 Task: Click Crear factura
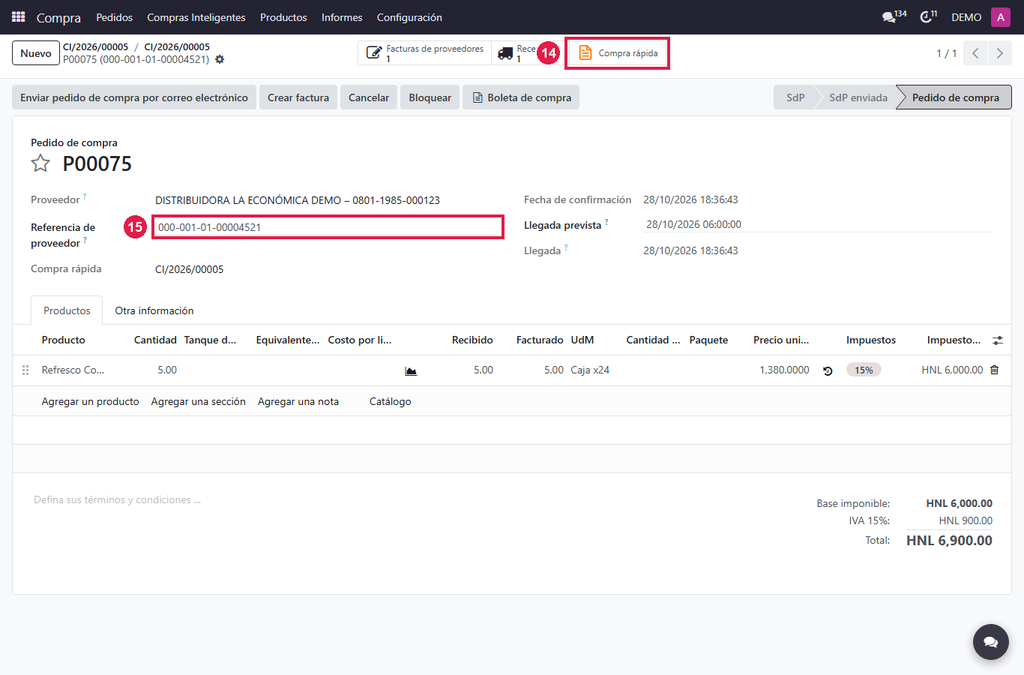coord(298,98)
